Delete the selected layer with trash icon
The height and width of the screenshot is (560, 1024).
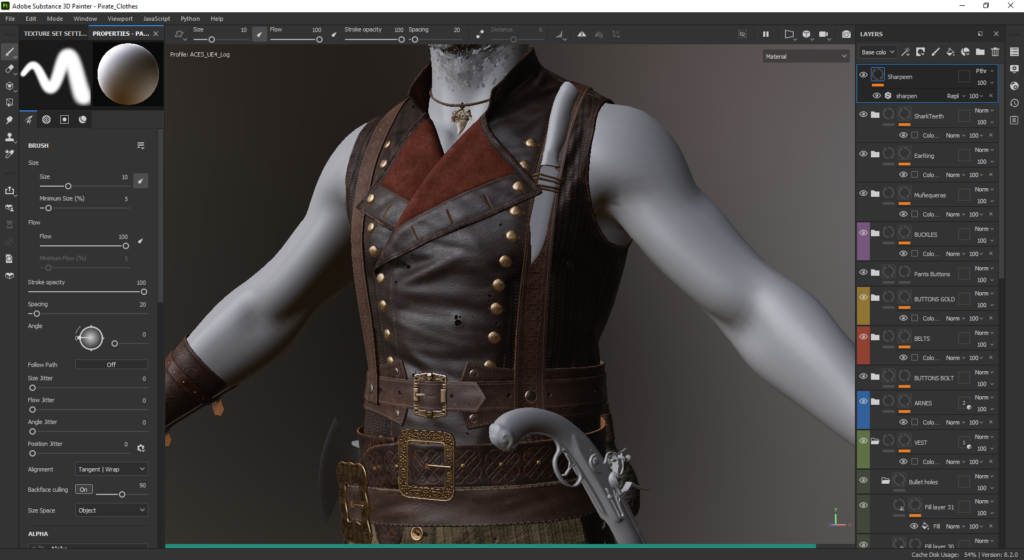click(x=995, y=52)
